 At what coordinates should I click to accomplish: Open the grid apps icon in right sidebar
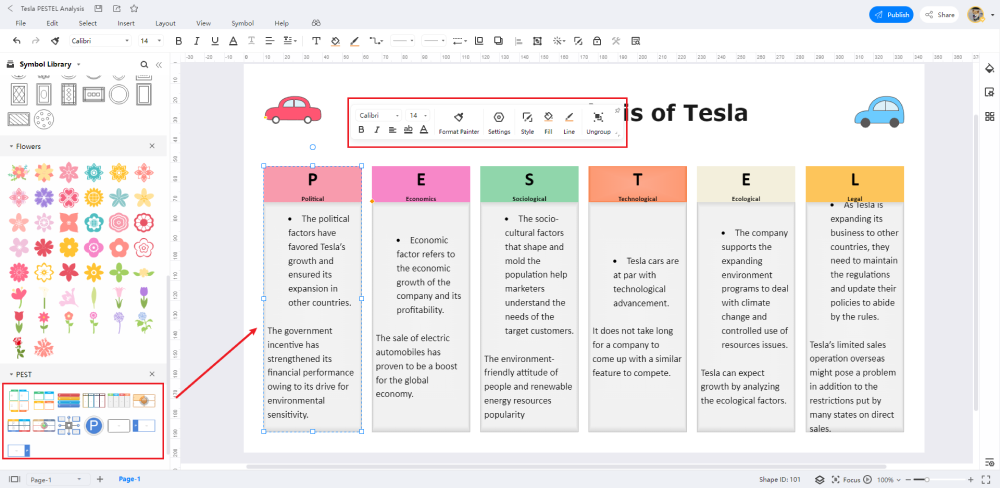(990, 116)
